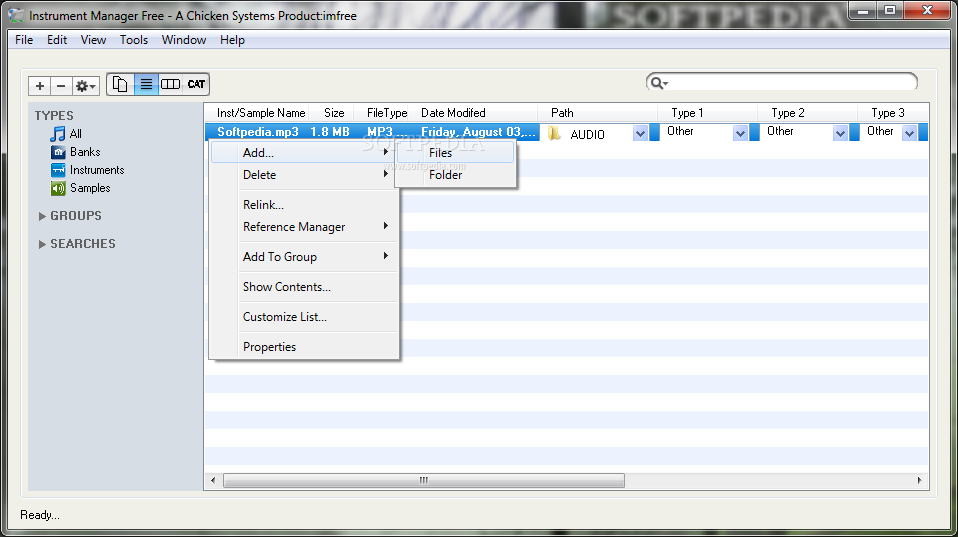Screen dimensions: 958x537
Task: Switch to the file pages view icon
Action: [120, 84]
